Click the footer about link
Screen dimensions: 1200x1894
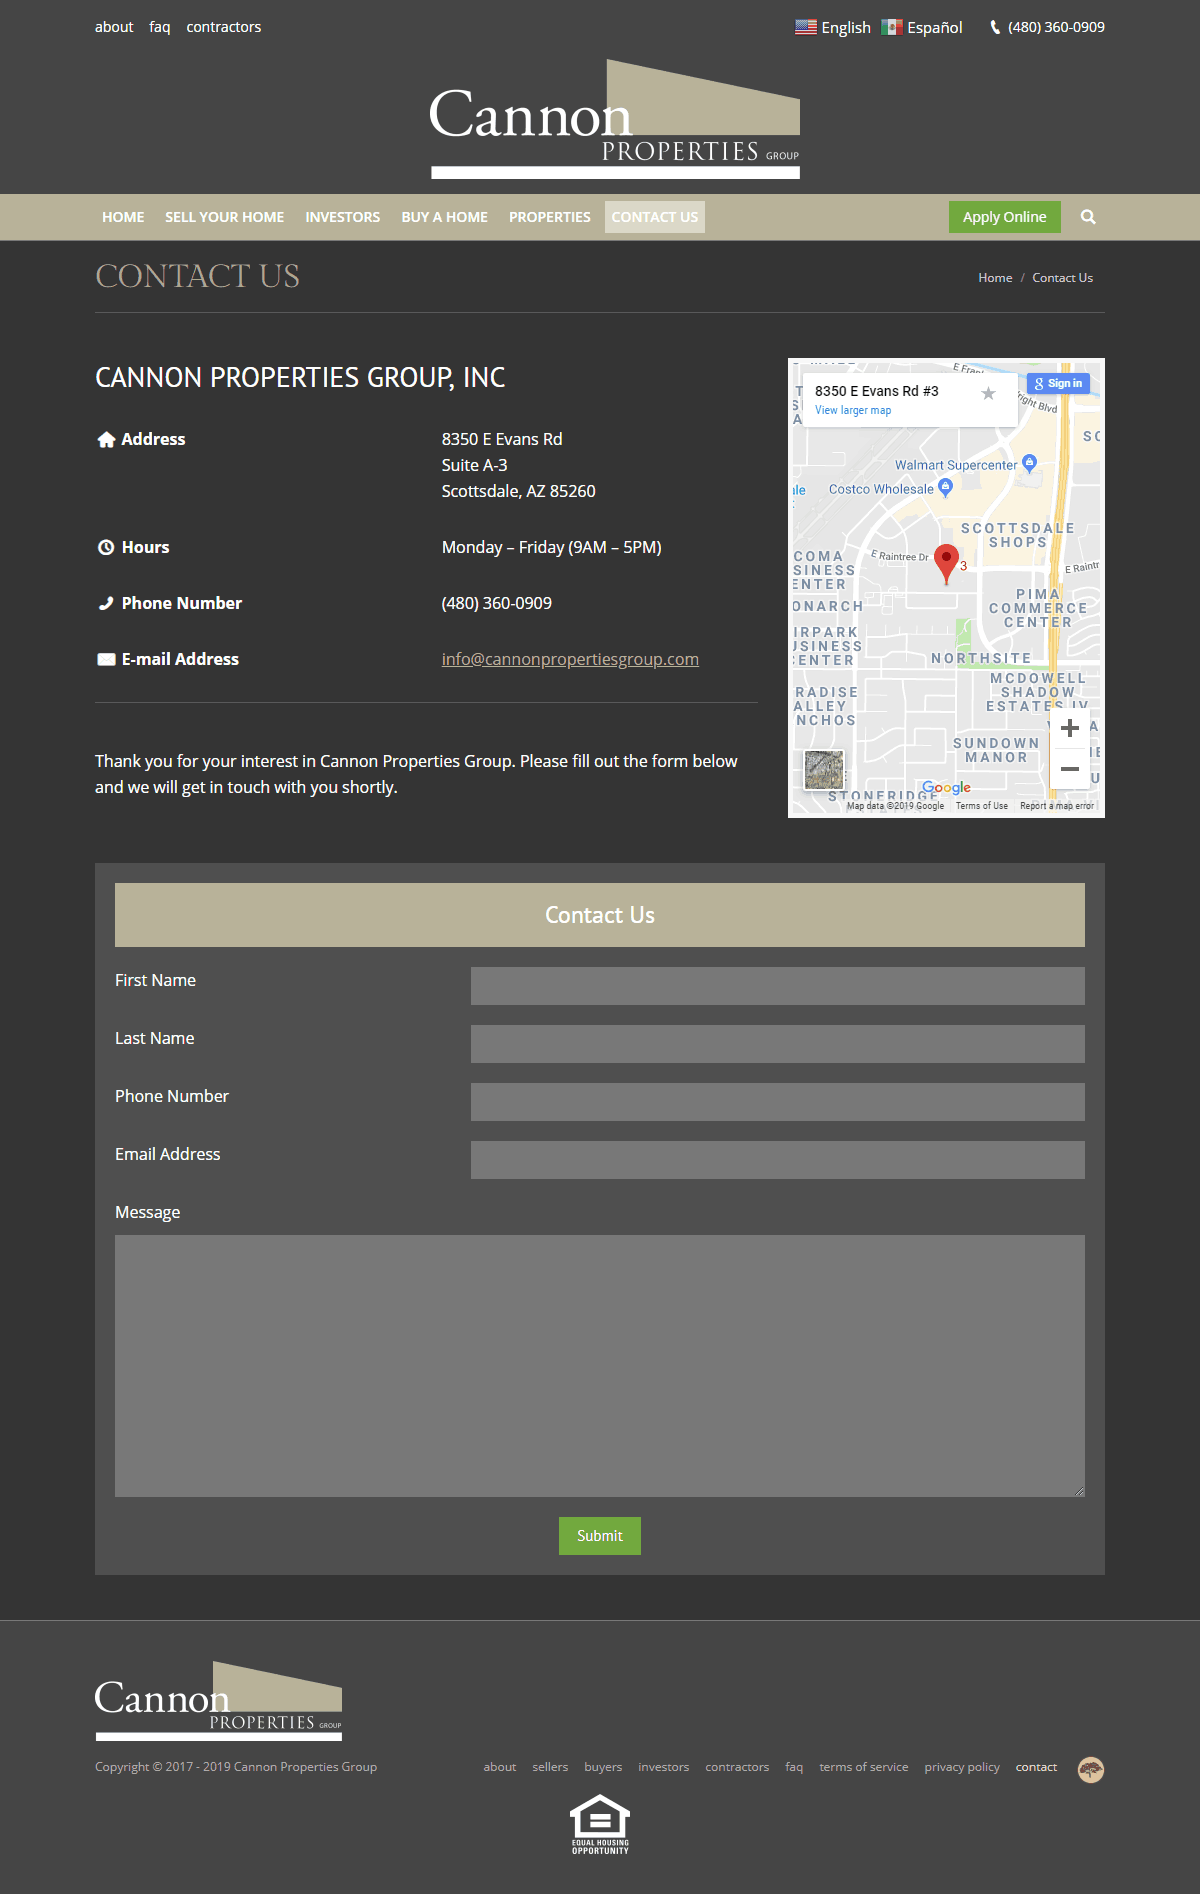[x=500, y=1767]
